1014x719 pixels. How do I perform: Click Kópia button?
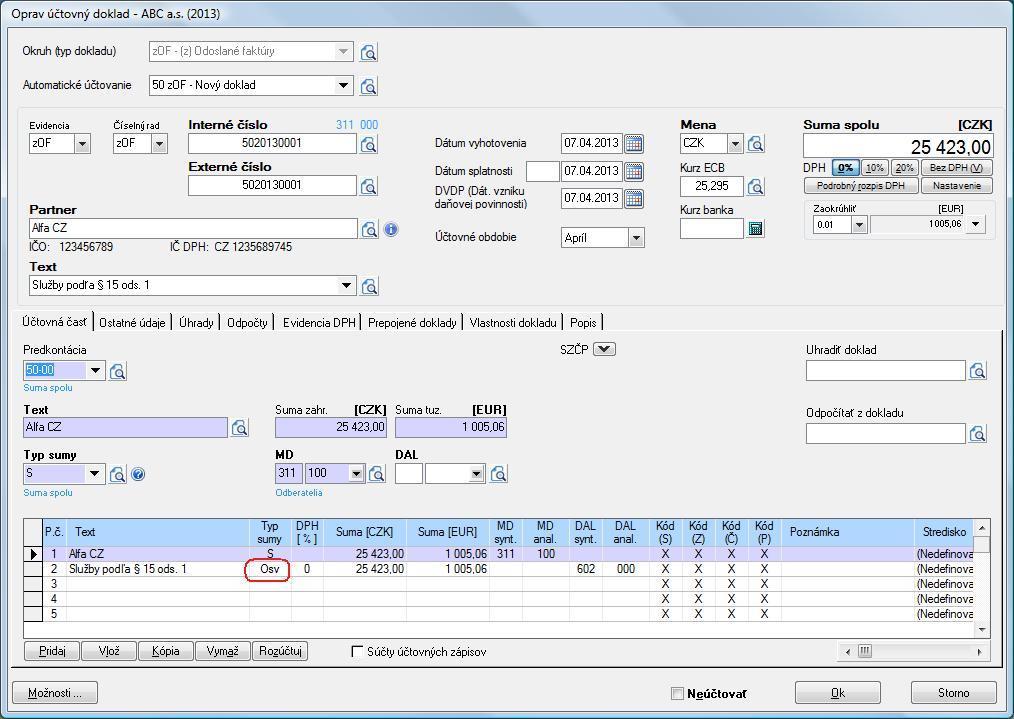click(166, 651)
